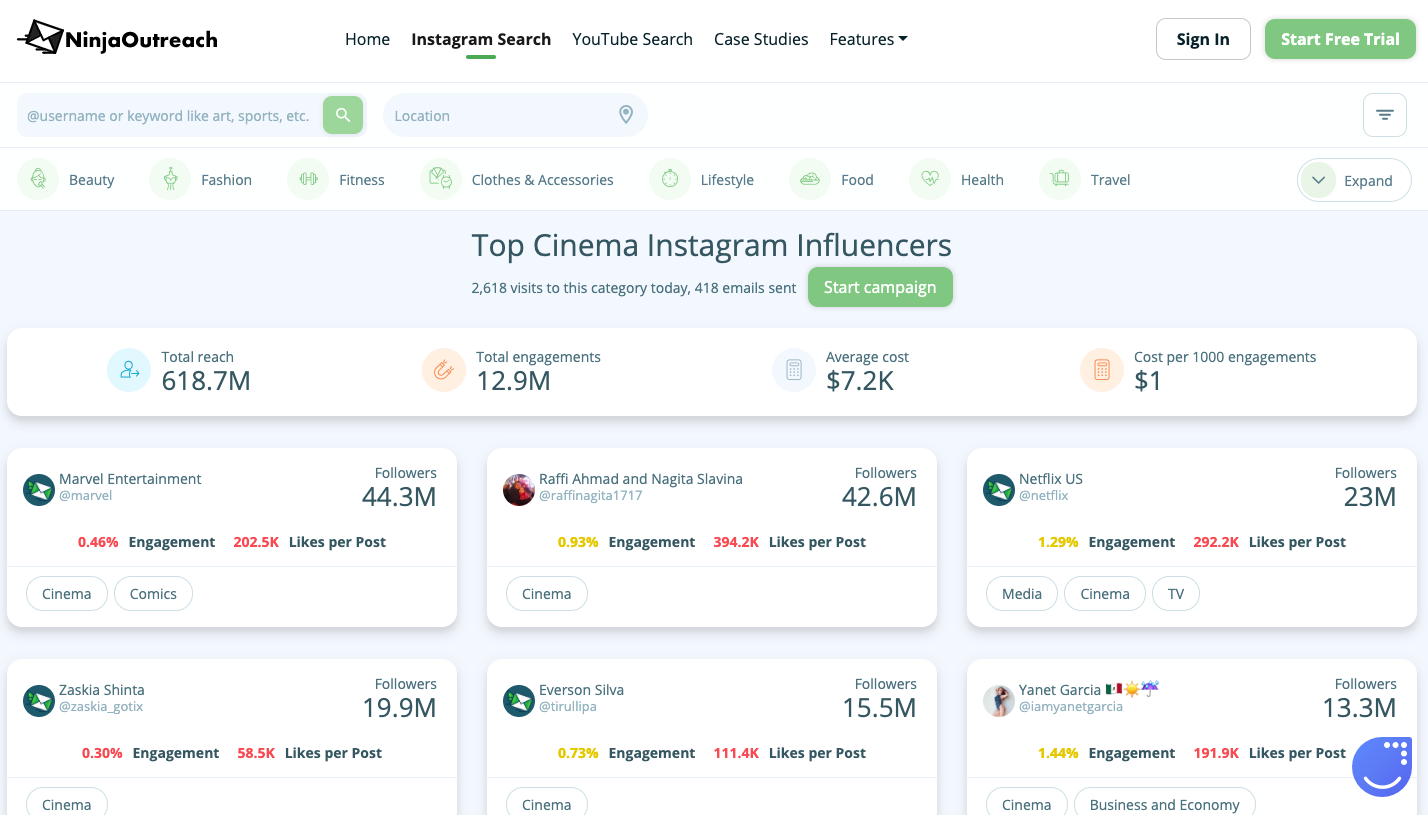
Task: Click the Media tag on Netflix card
Action: click(x=1022, y=594)
